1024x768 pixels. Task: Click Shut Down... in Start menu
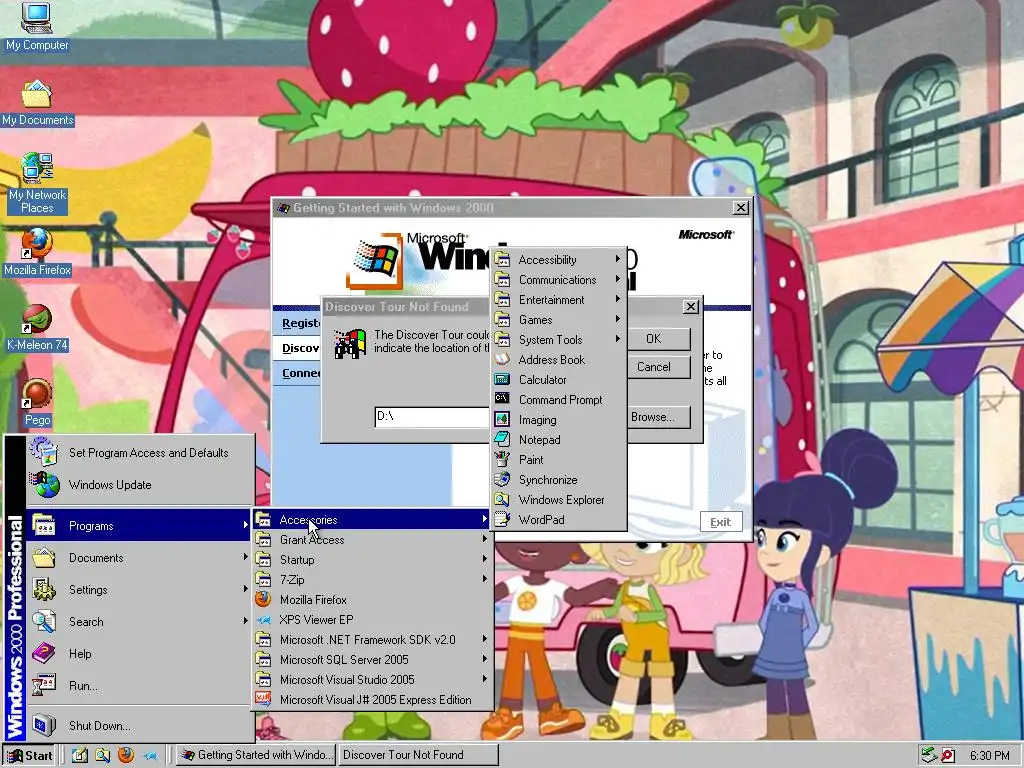click(139, 726)
